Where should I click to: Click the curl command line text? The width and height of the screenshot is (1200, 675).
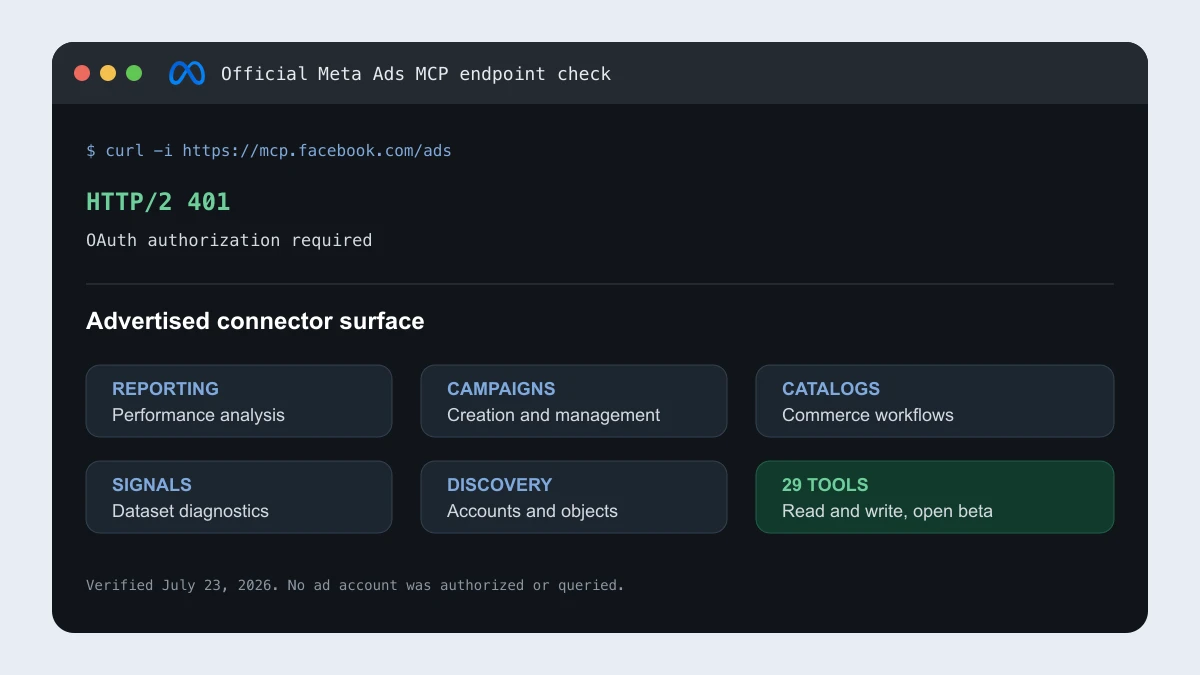pos(269,151)
